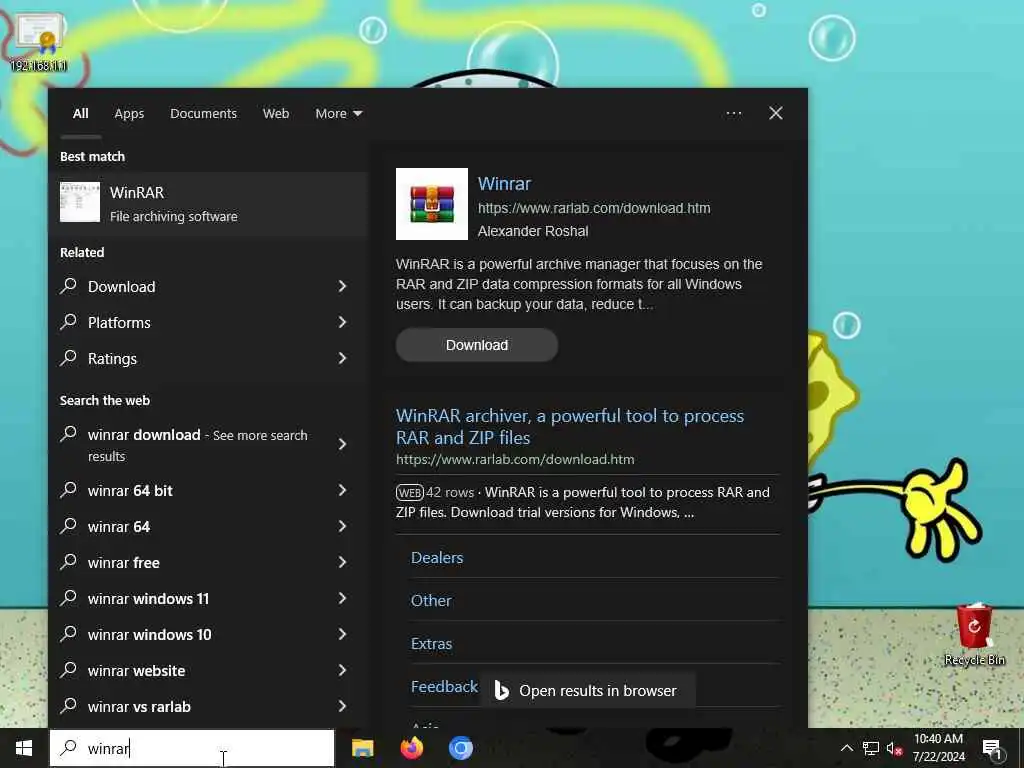Expand the Platforms suggestion arrow
This screenshot has width=1024, height=768.
tap(342, 322)
